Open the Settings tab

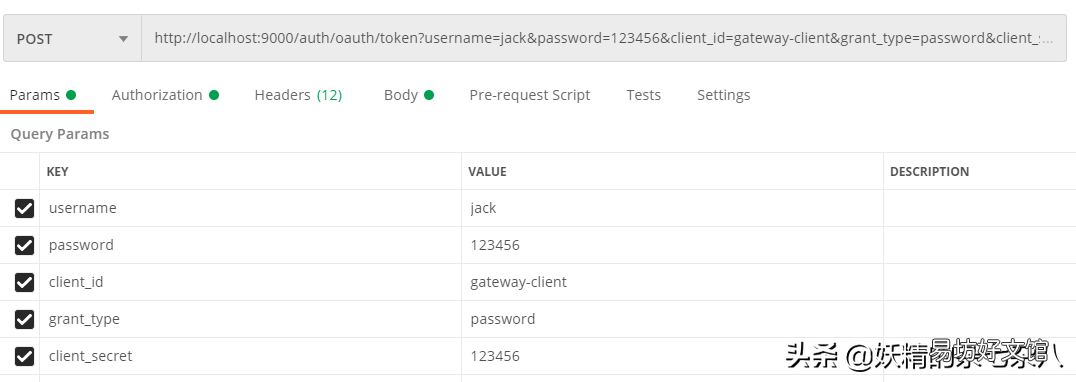723,95
